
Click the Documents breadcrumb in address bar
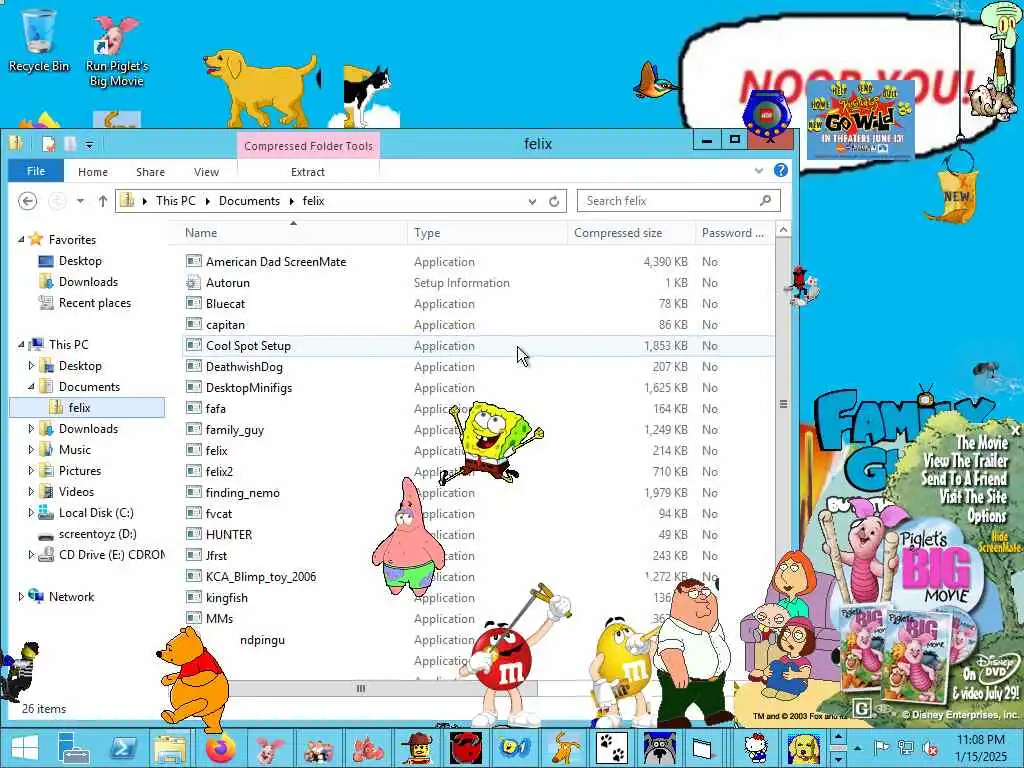tap(249, 201)
